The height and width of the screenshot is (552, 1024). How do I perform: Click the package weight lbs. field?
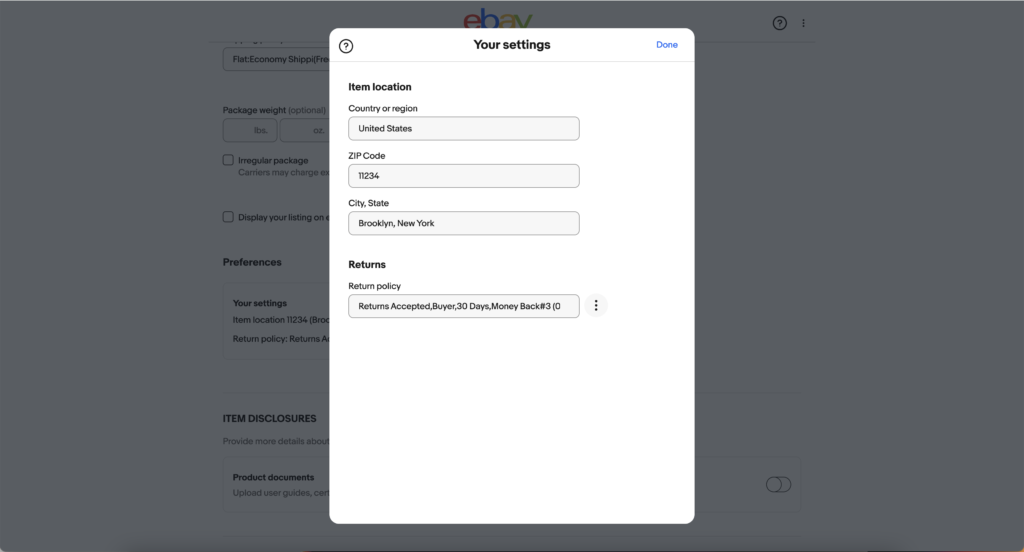[x=250, y=131]
